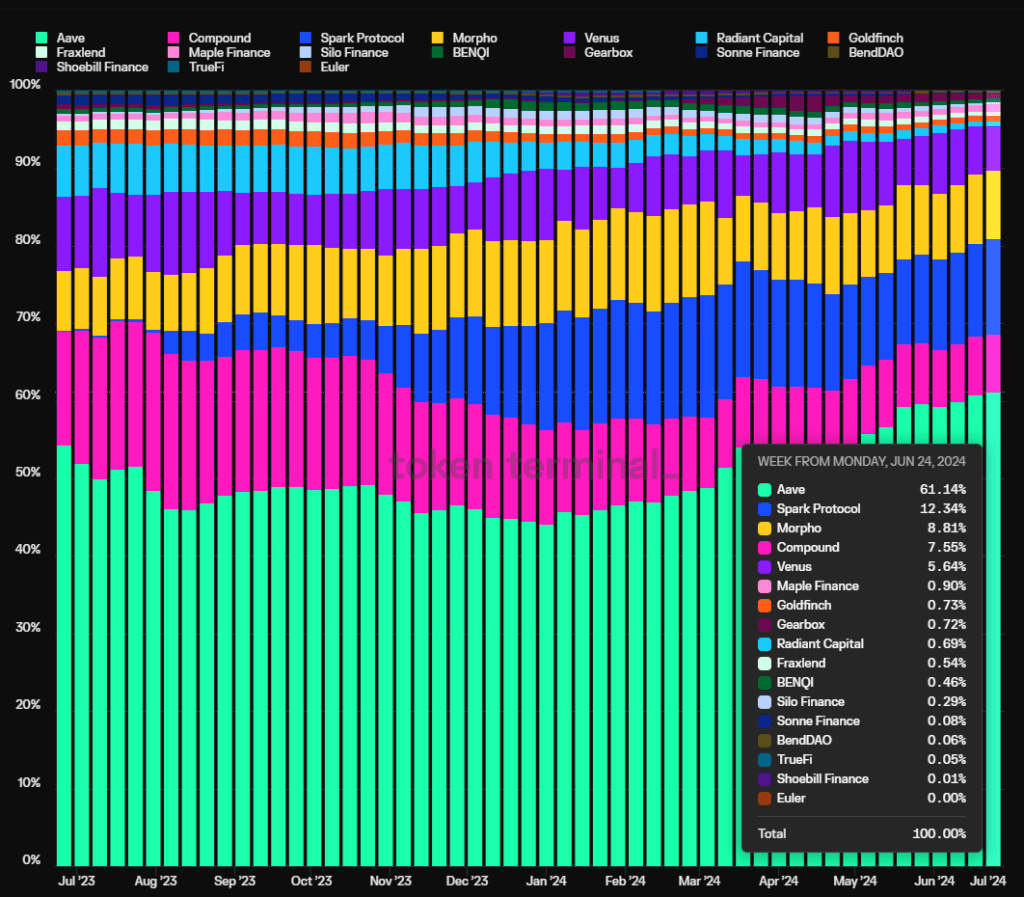The width and height of the screenshot is (1024, 897).
Task: Toggle TrueFi in the legend
Action: (x=196, y=67)
